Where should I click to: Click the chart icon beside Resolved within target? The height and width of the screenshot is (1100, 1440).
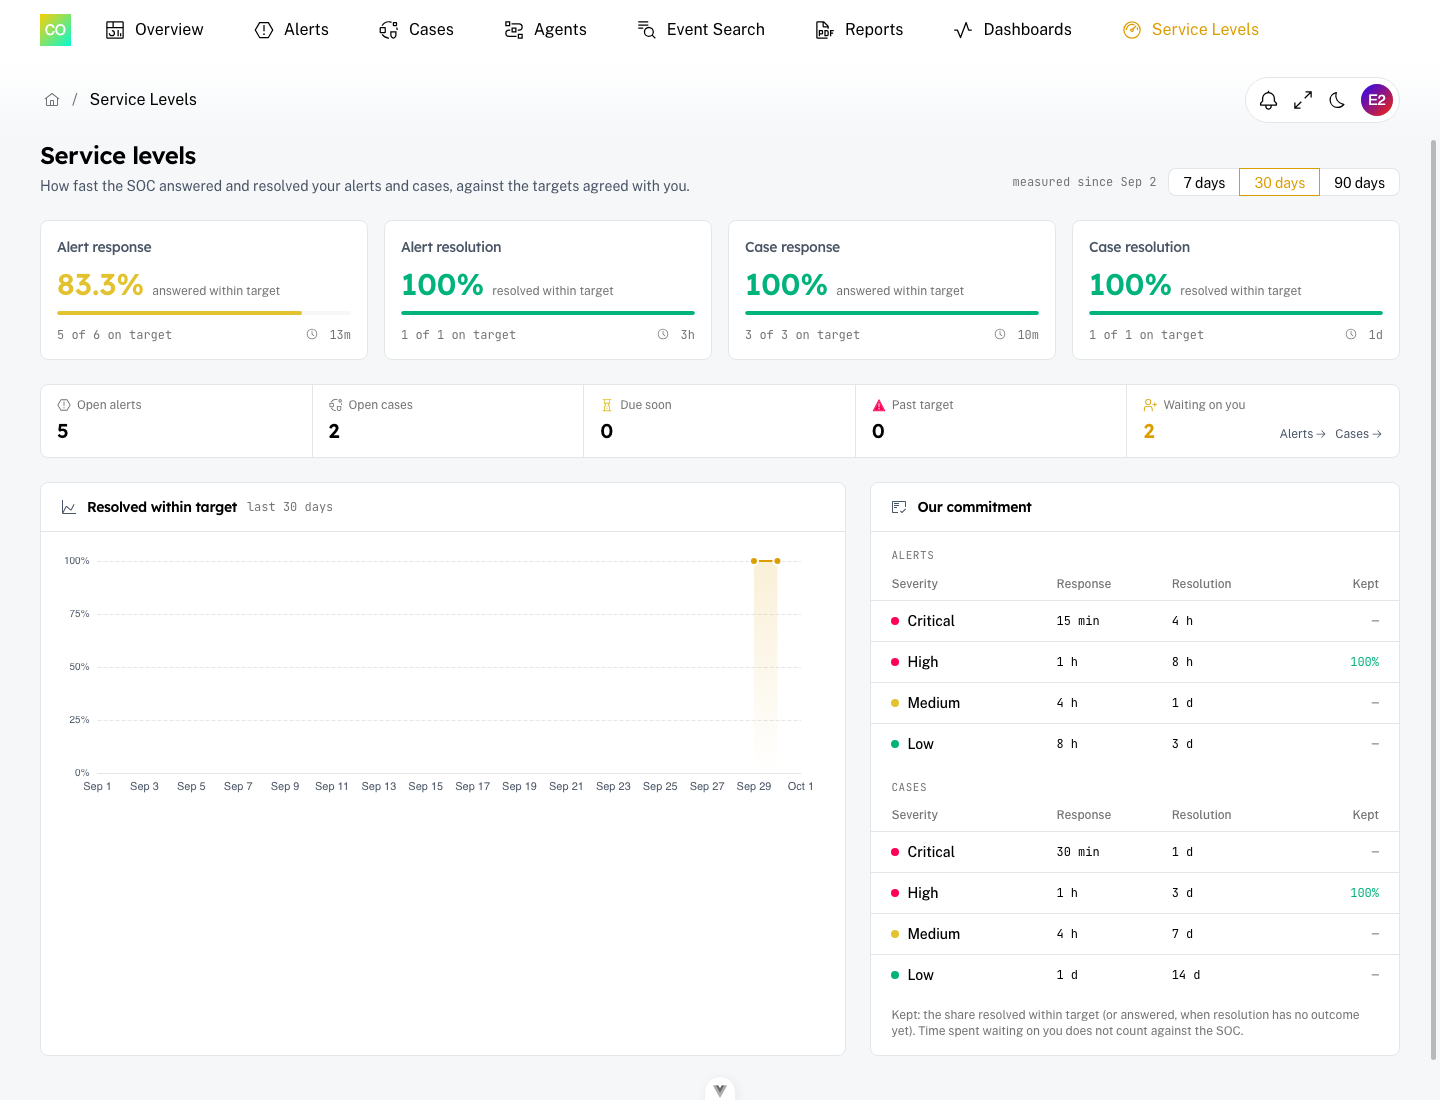click(69, 507)
